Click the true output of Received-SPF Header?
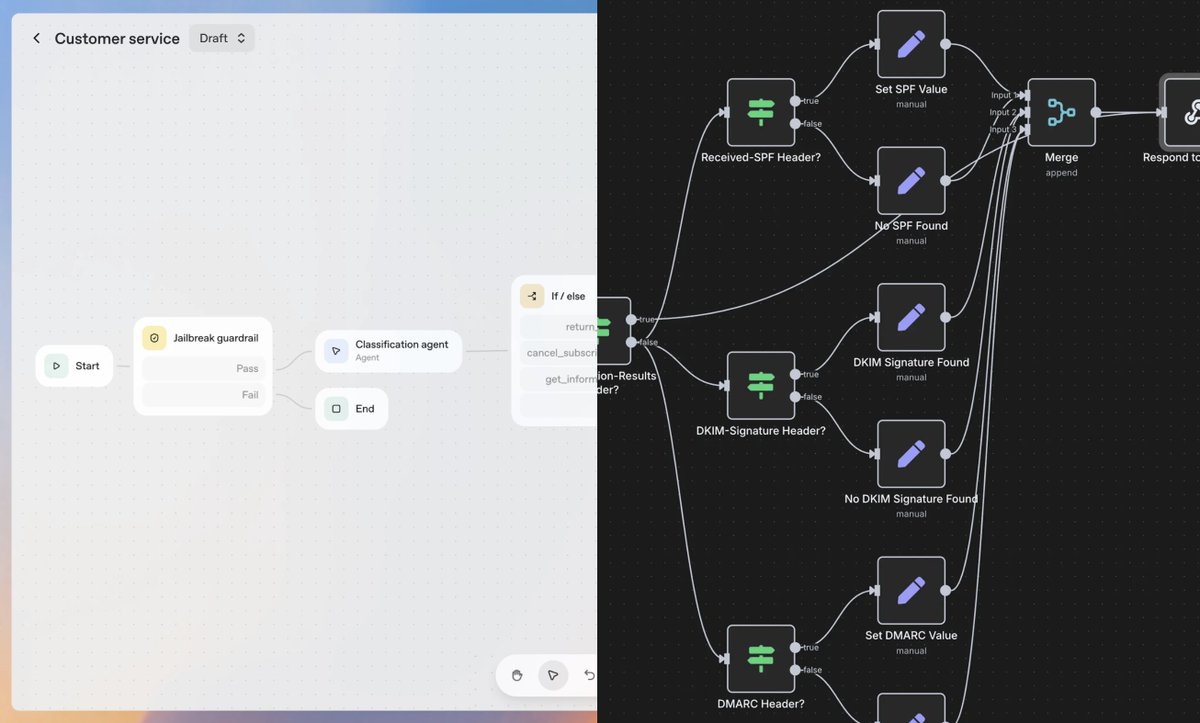 [795, 101]
